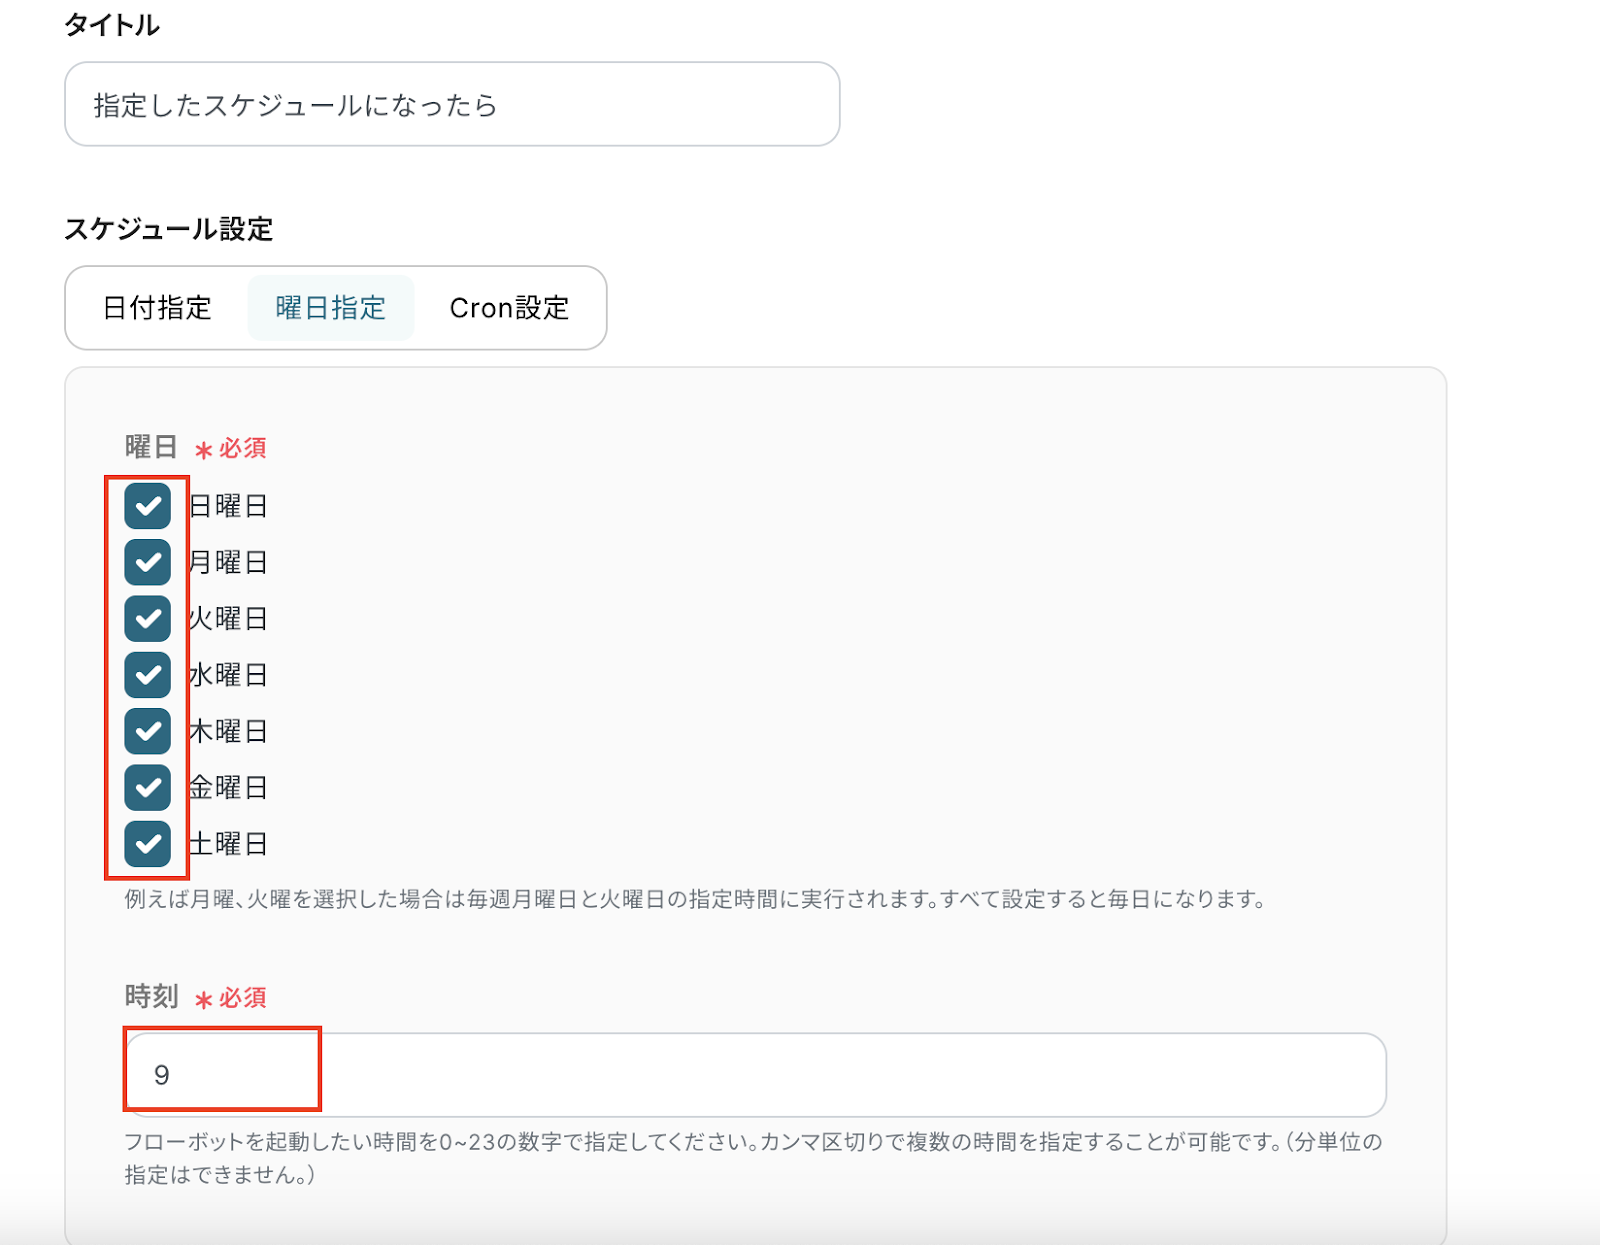Click into the タイトル text field
The width and height of the screenshot is (1600, 1245).
coord(452,105)
